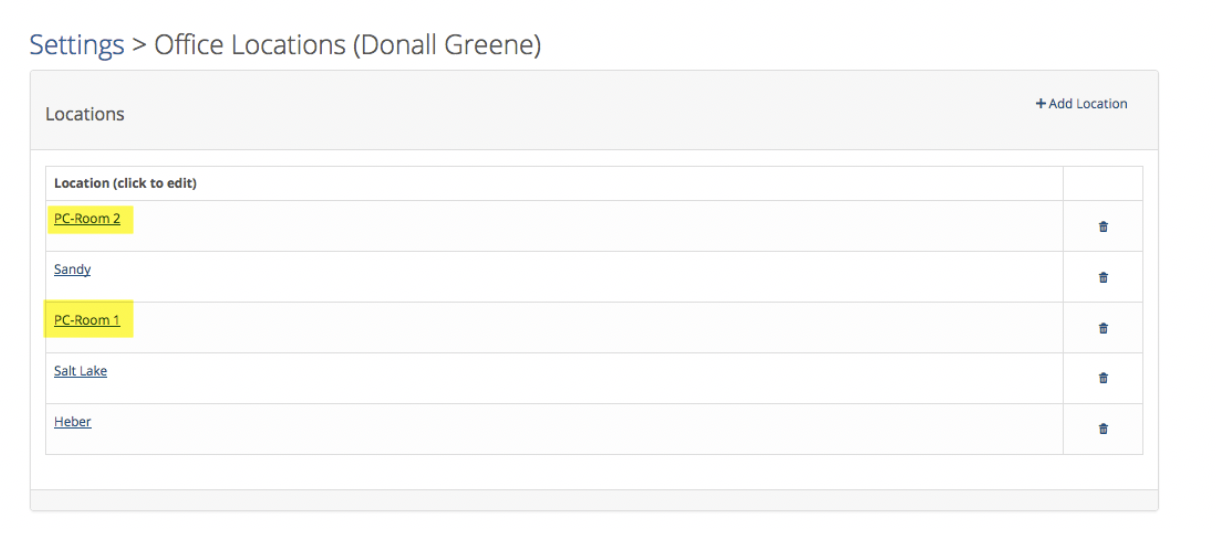1216x558 pixels.
Task: Open the Sandy location for editing
Action: point(72,270)
